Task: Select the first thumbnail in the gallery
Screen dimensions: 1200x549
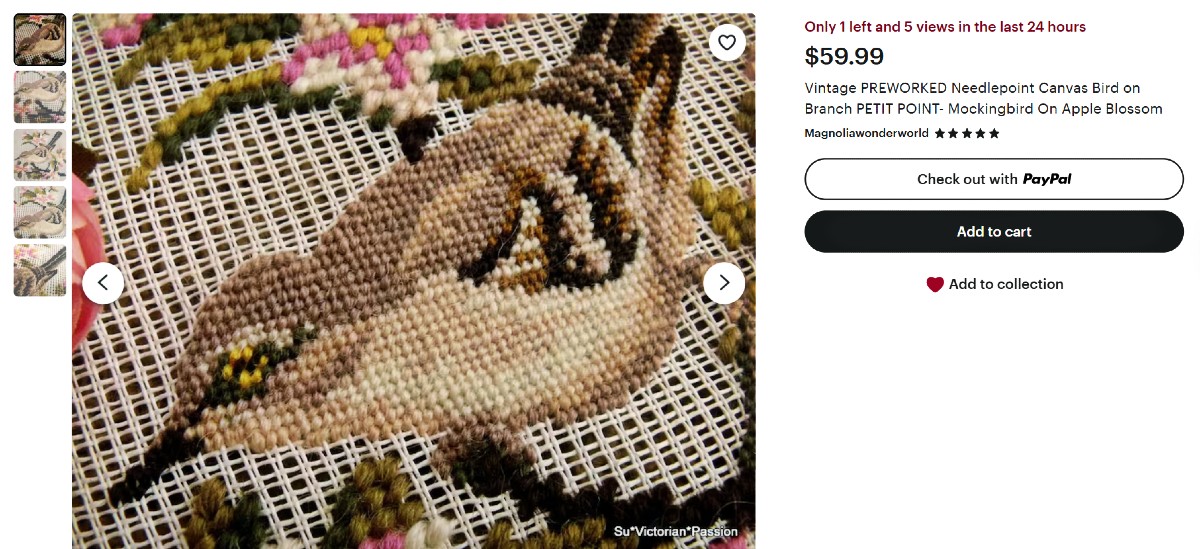Action: [x=40, y=40]
